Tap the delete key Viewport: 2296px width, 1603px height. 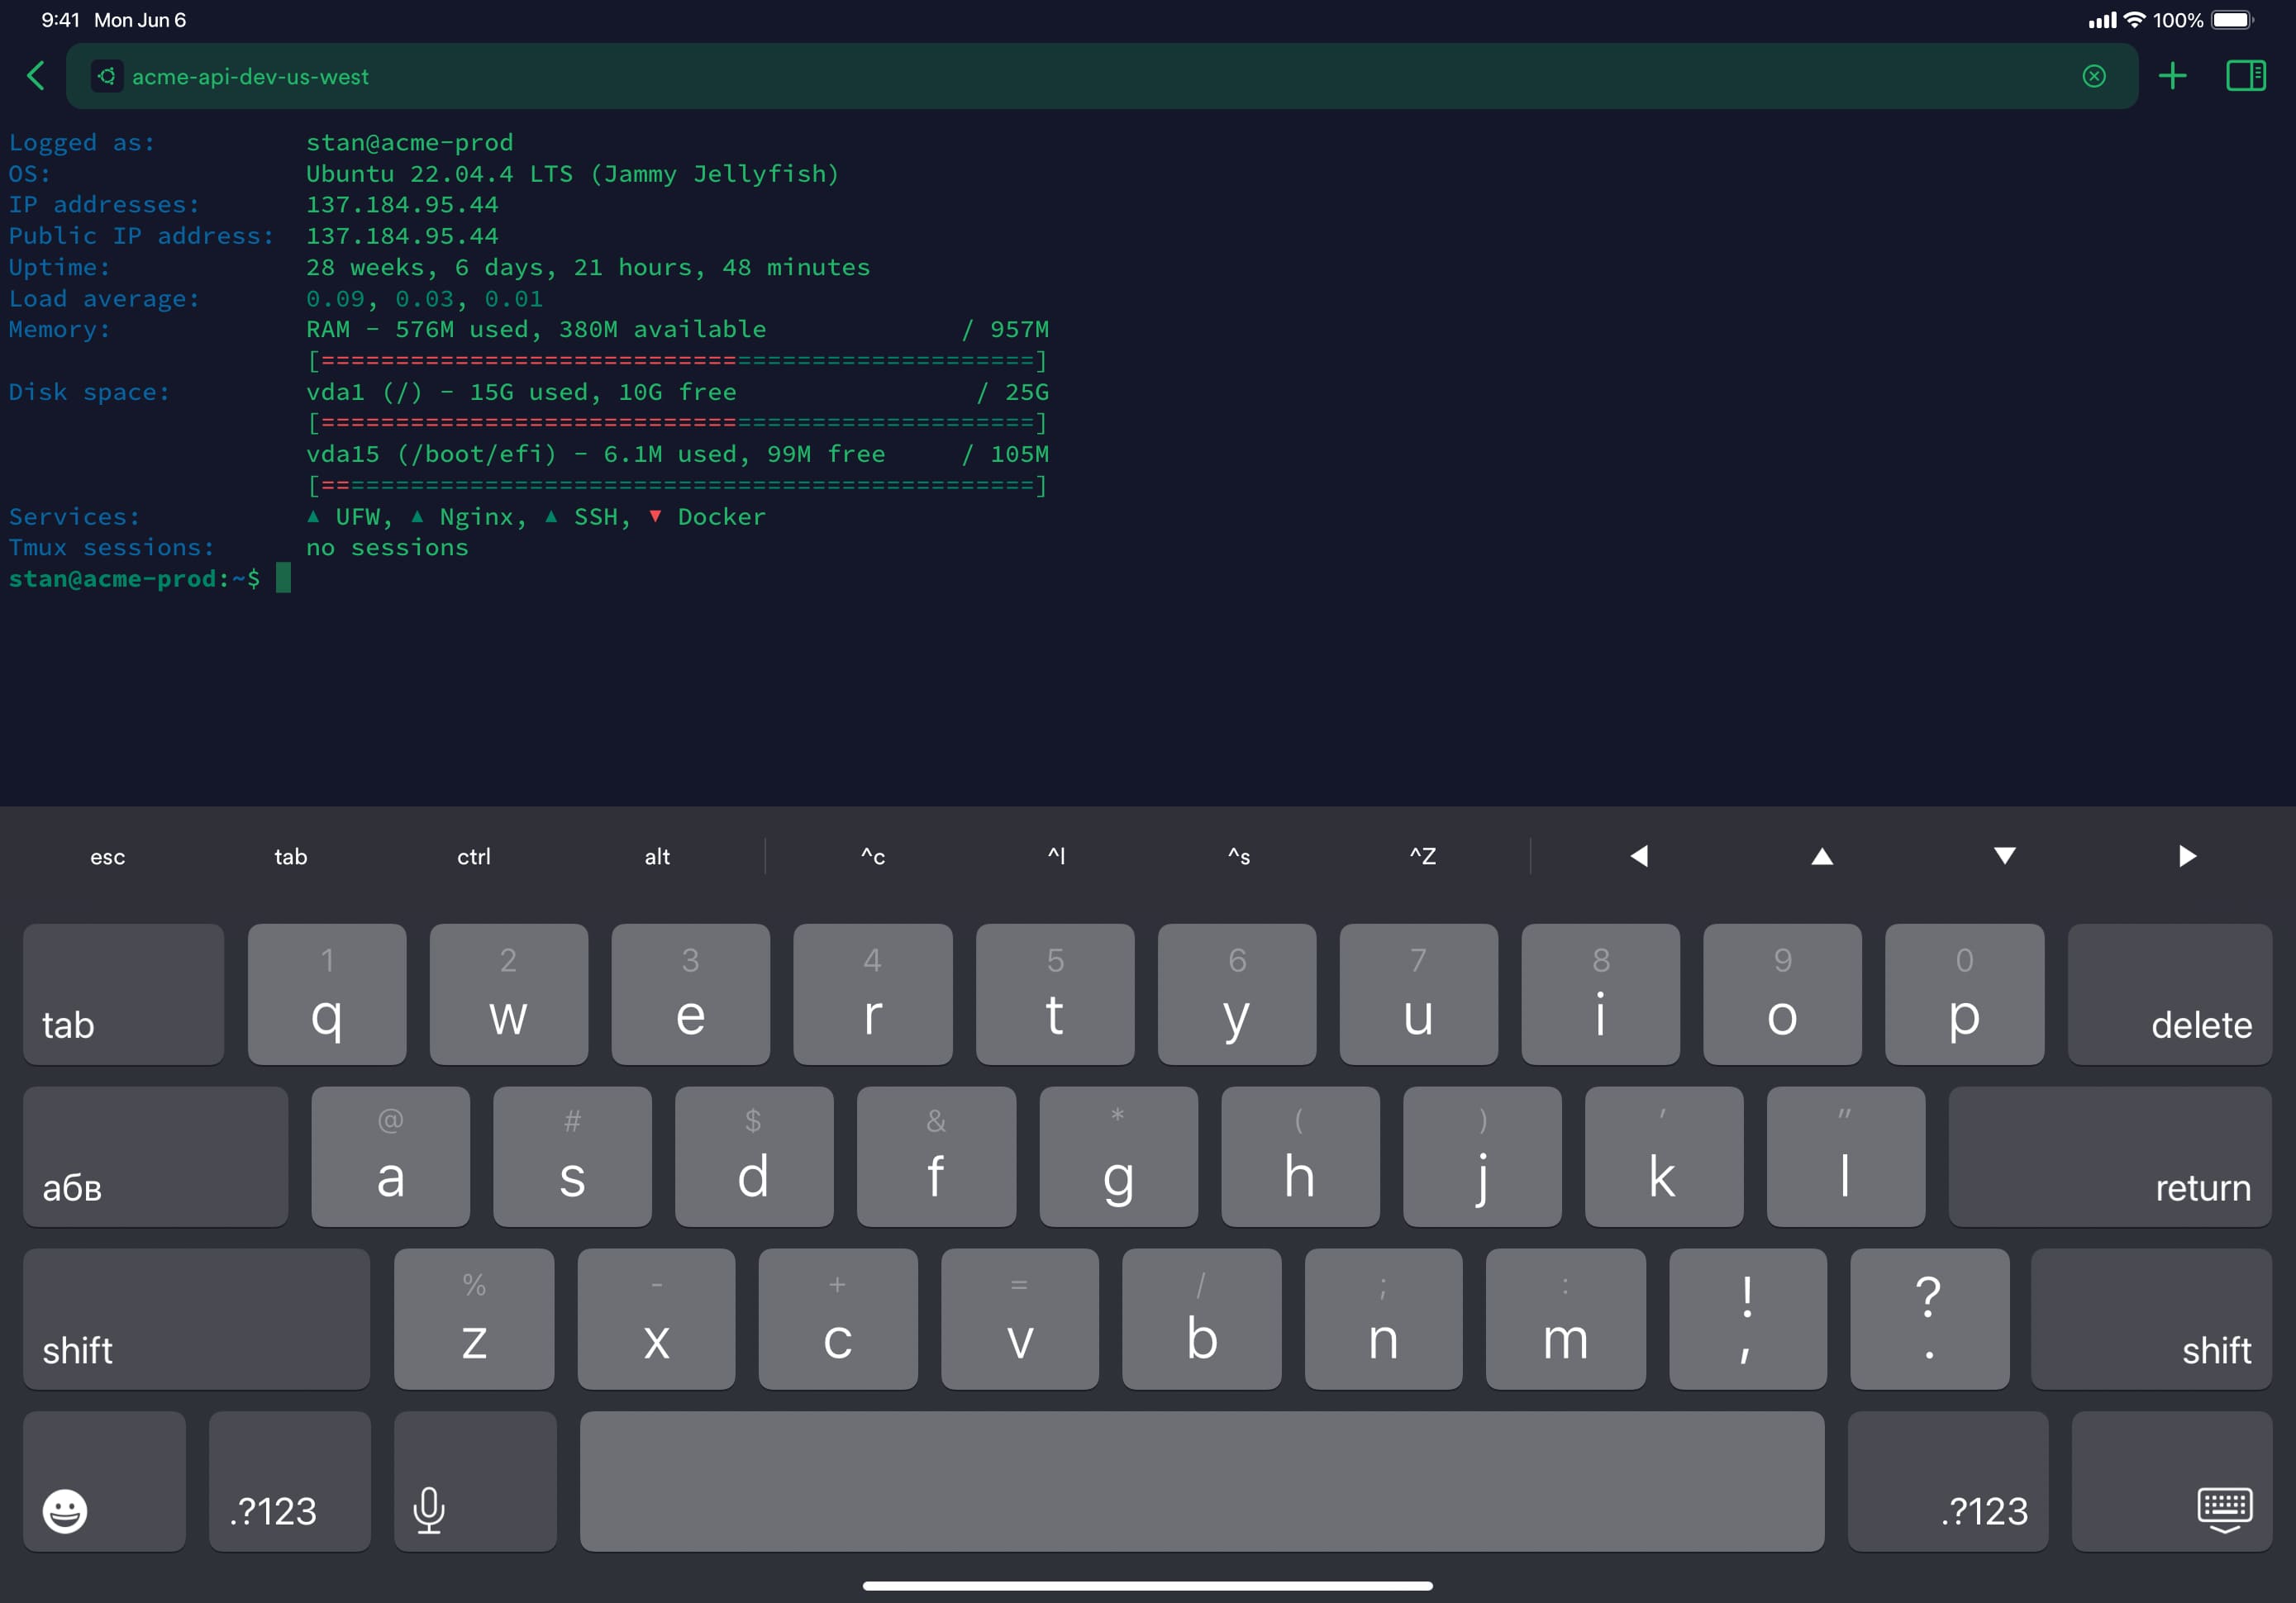tap(2170, 994)
